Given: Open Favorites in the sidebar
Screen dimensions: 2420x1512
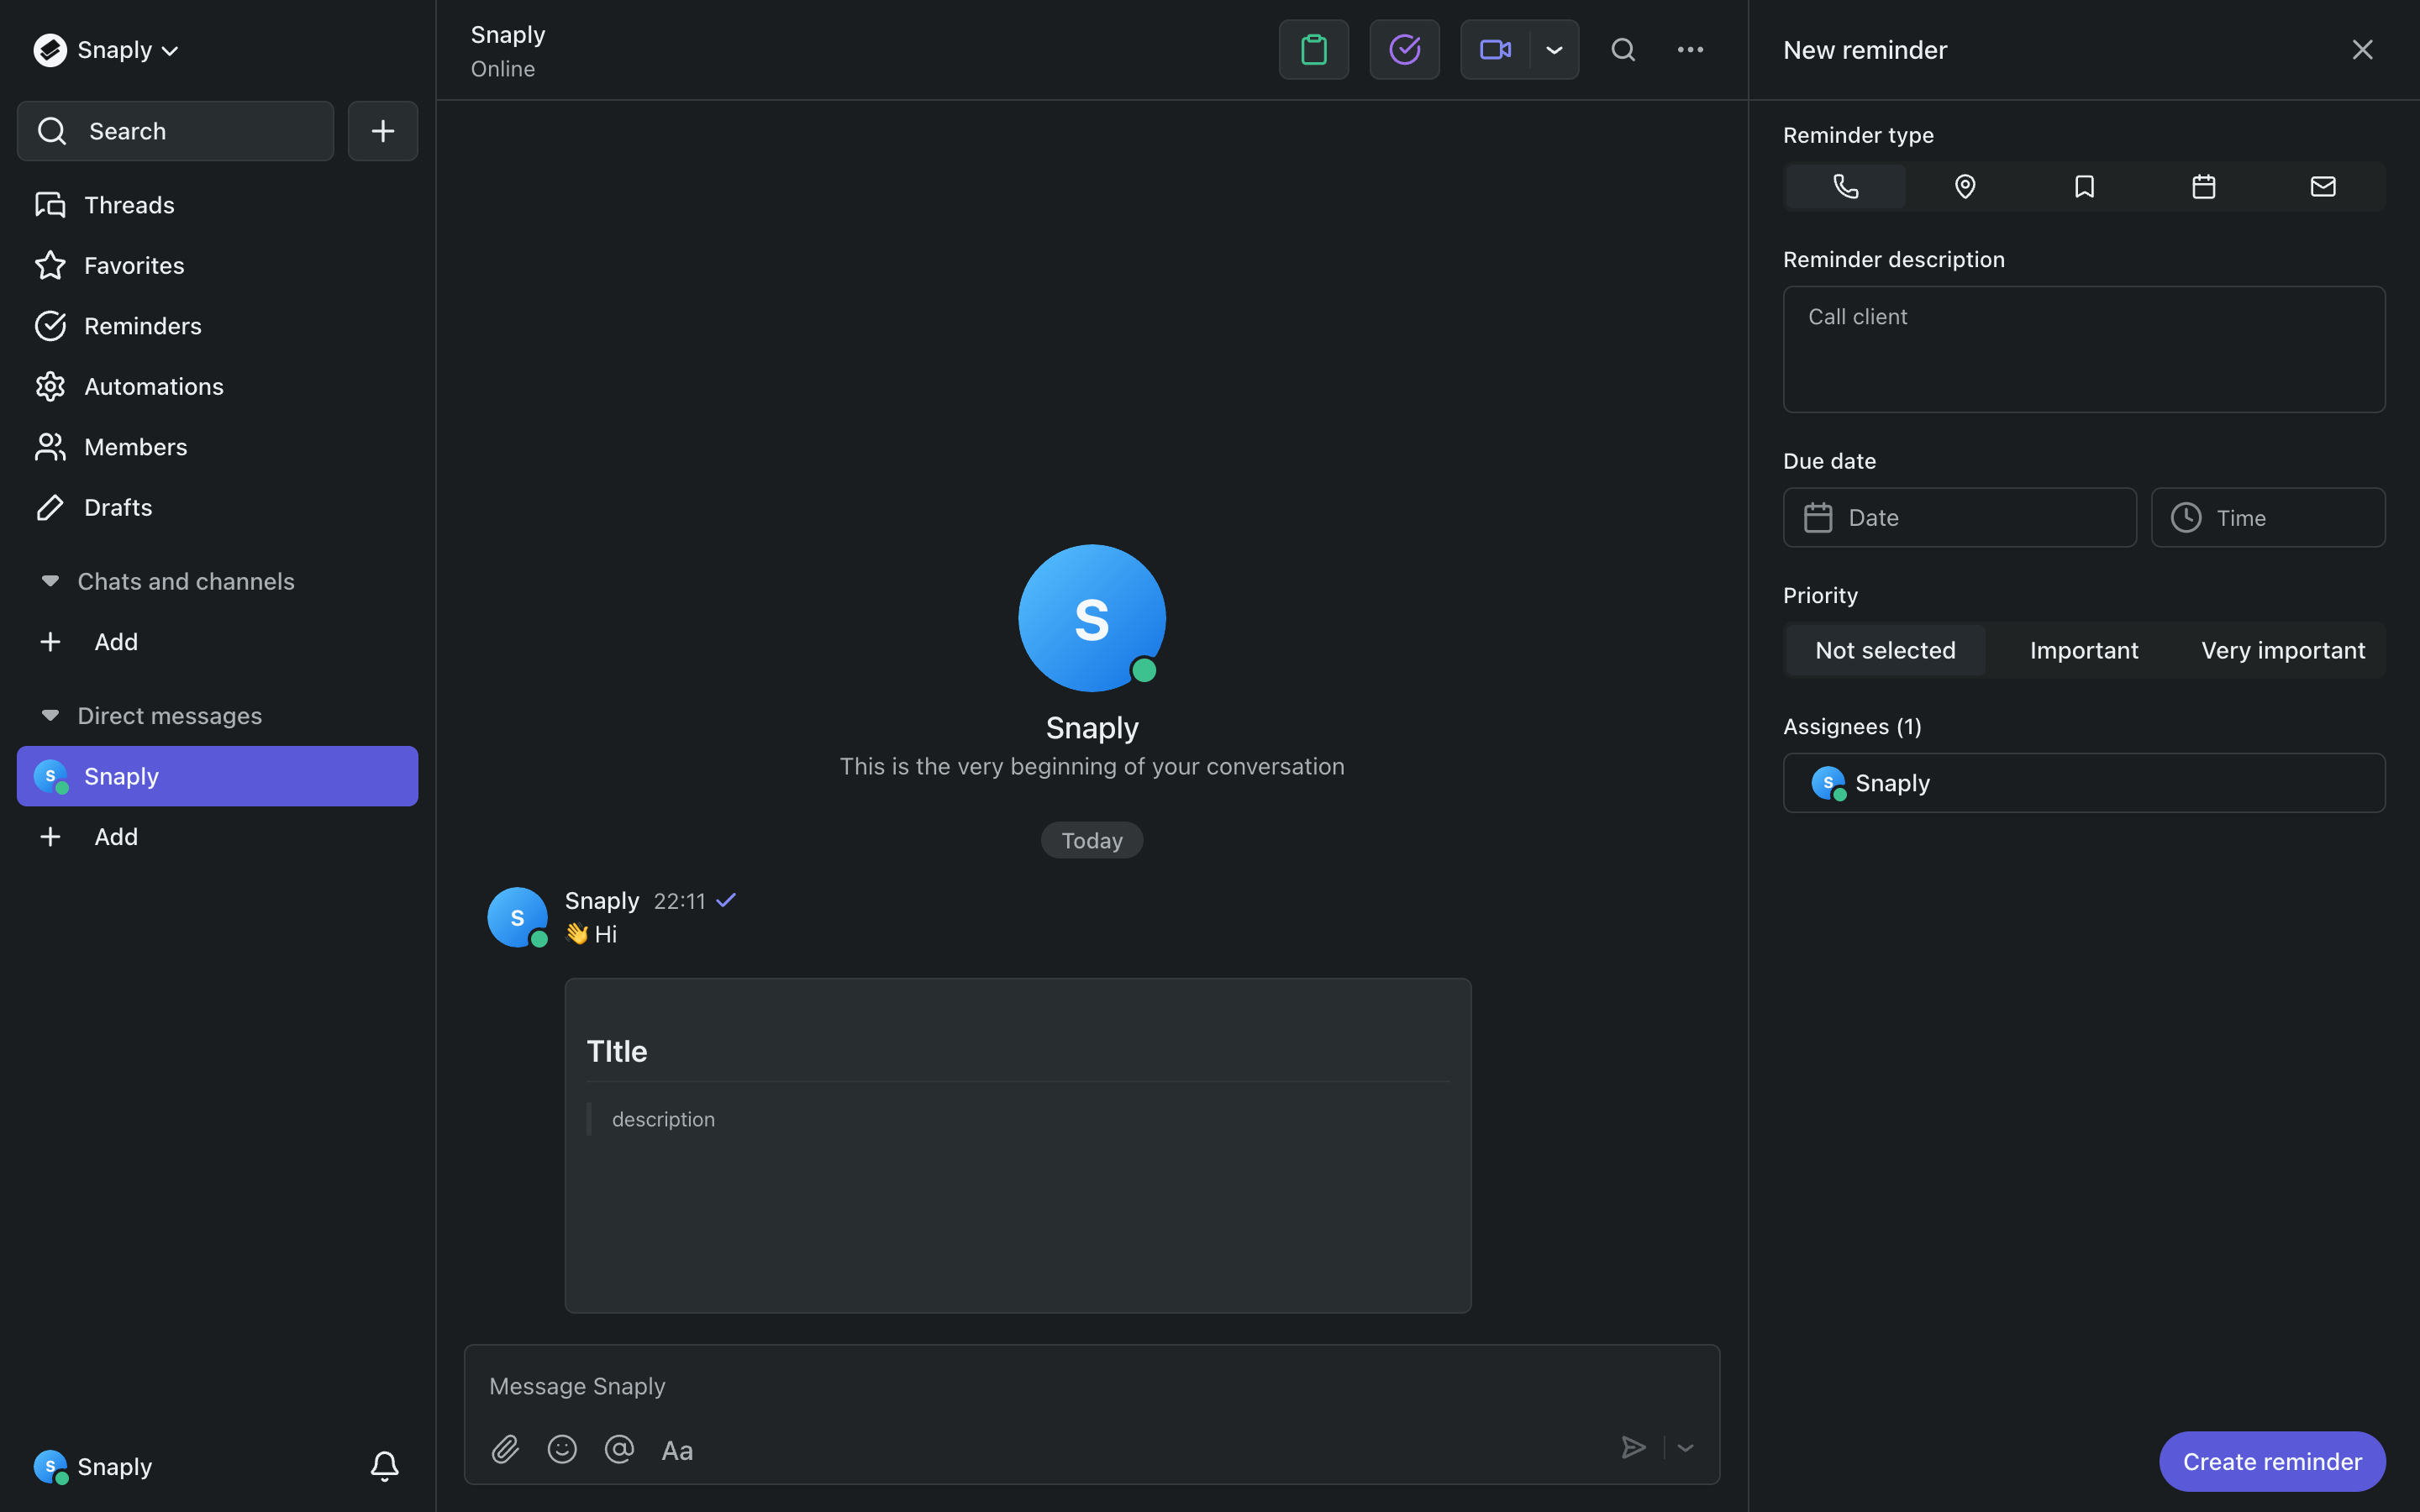Looking at the screenshot, I should point(217,265).
